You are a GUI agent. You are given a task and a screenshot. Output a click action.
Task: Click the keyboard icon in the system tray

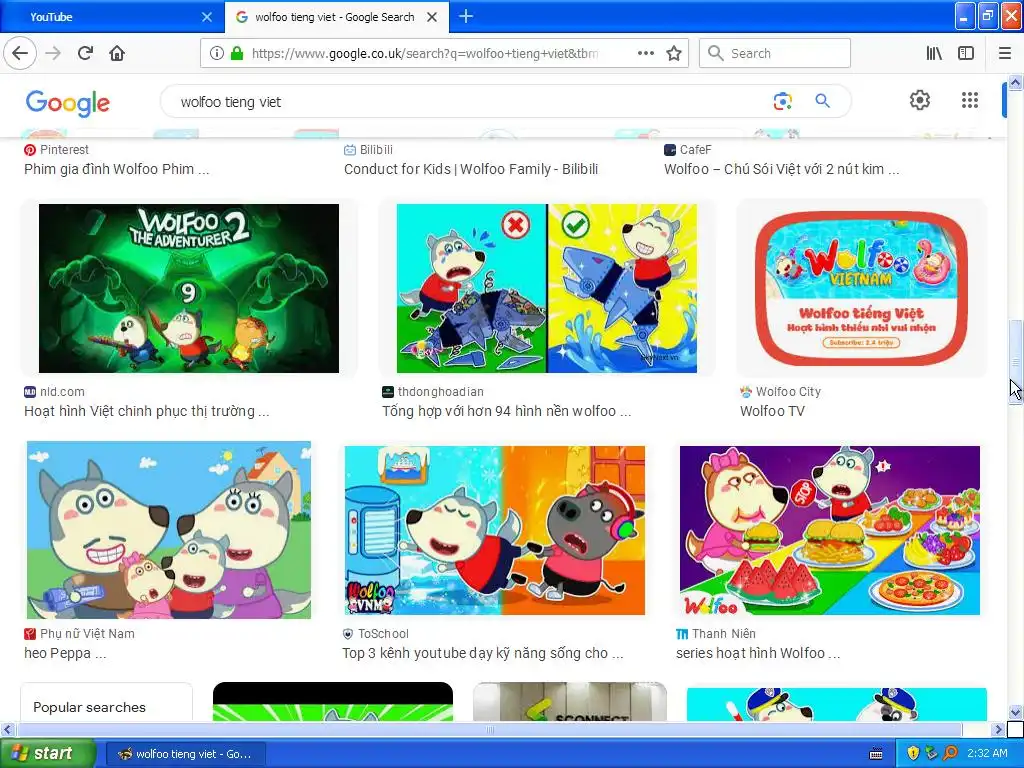pos(876,754)
